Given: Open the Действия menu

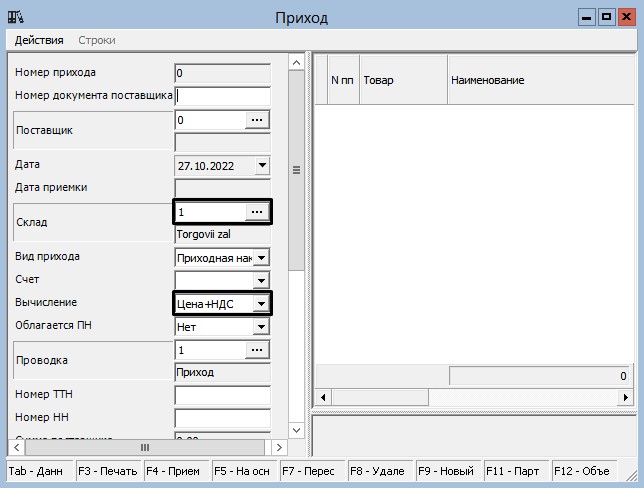Looking at the screenshot, I should (x=39, y=40).
